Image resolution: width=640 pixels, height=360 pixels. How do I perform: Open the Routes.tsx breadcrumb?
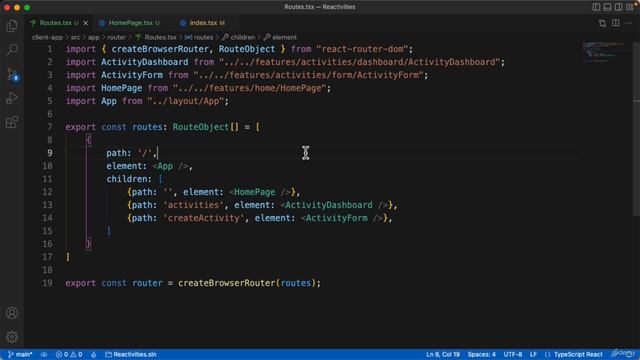[156, 37]
